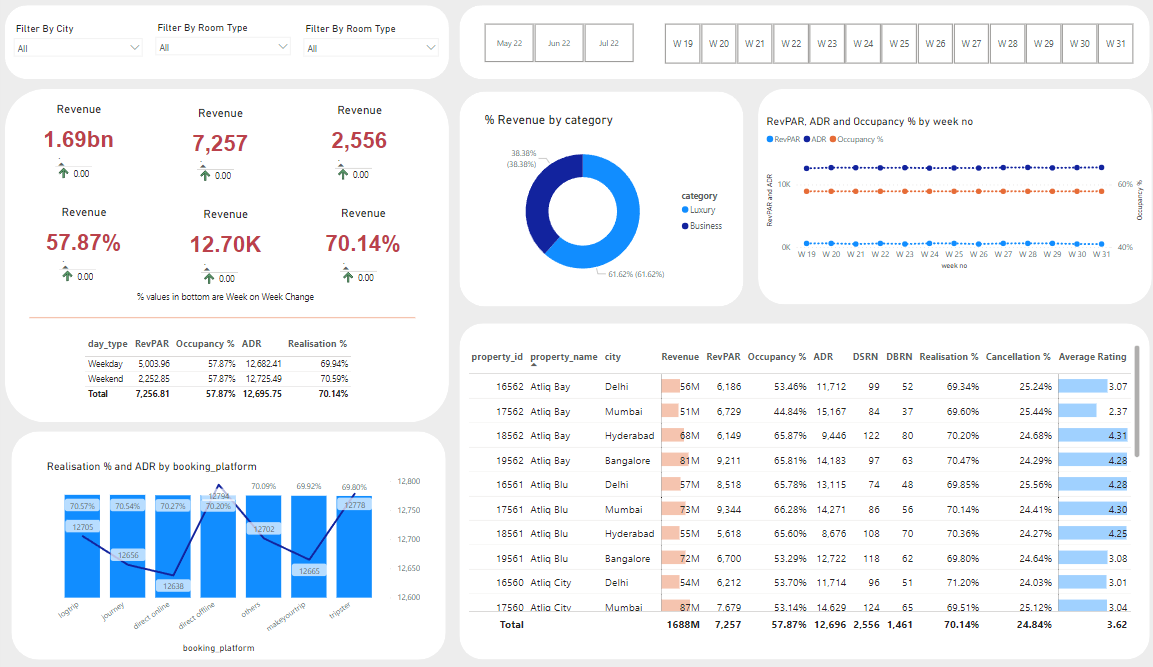Click the property table vertical scrollbar
1153x667 pixels.
tap(1137, 400)
